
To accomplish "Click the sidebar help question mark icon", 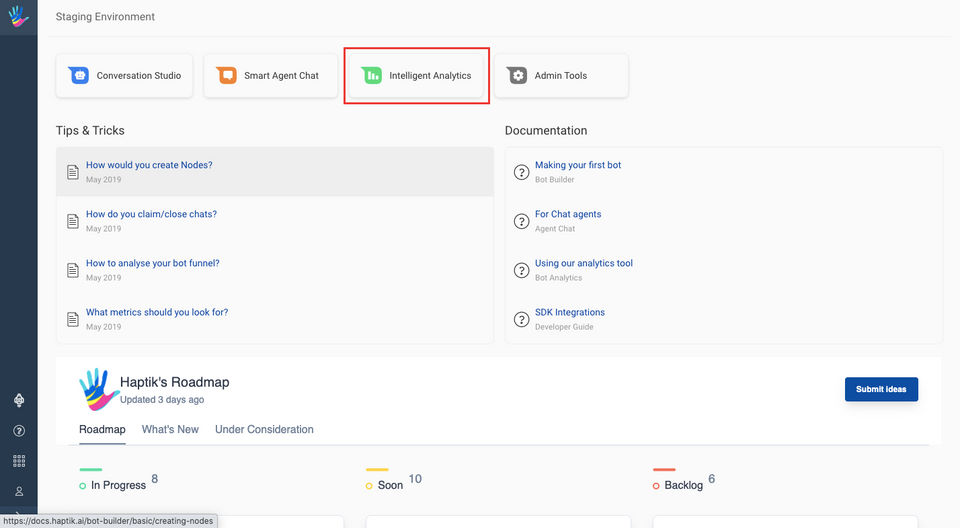I will (19, 431).
